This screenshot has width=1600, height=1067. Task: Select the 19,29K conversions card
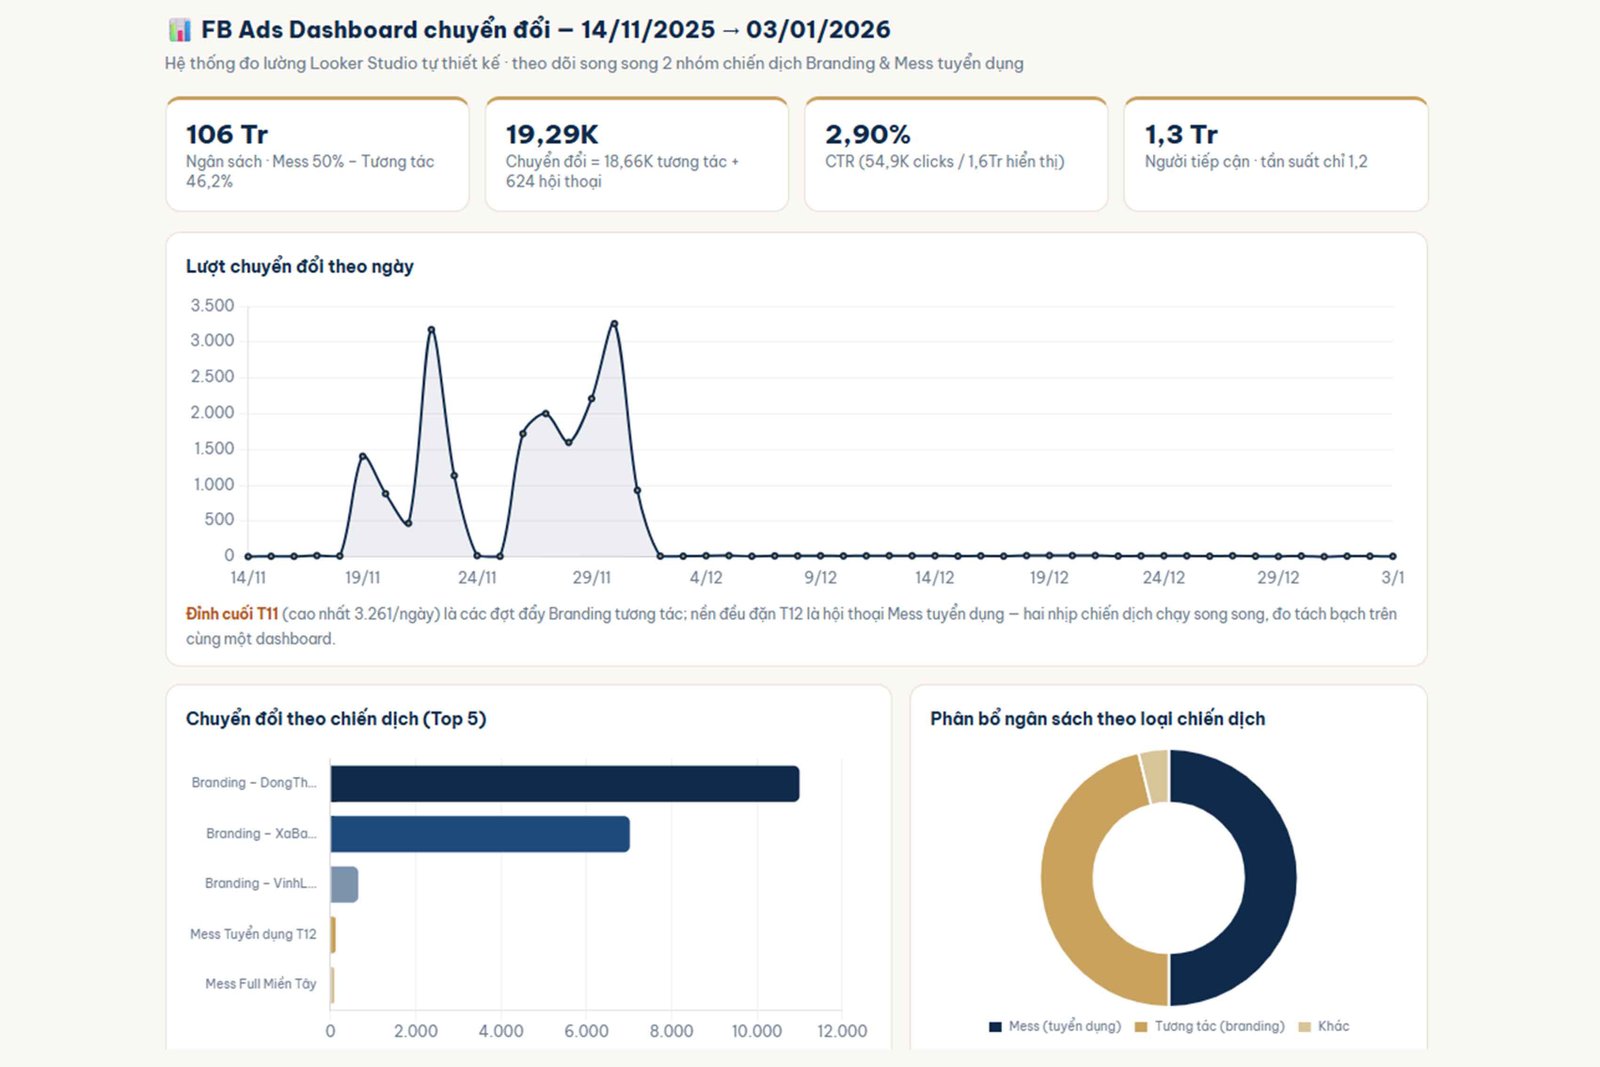[637, 154]
